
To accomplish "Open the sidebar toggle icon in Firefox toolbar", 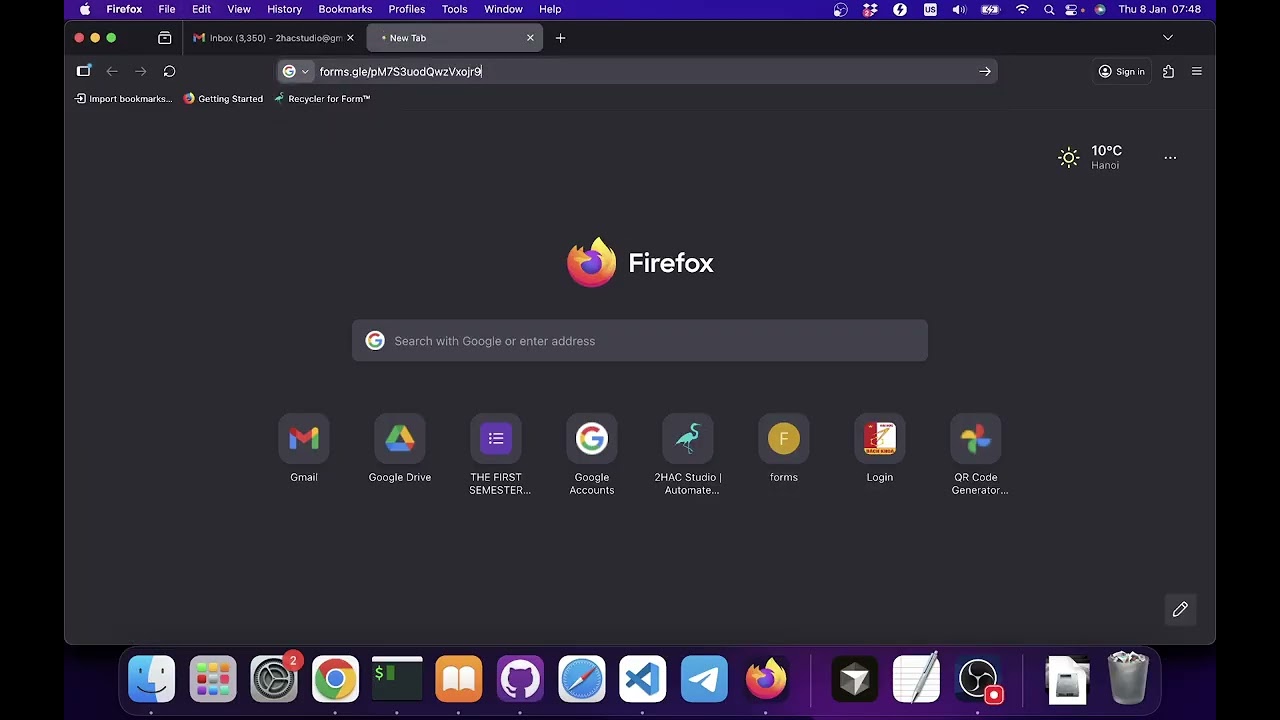I will [x=84, y=71].
